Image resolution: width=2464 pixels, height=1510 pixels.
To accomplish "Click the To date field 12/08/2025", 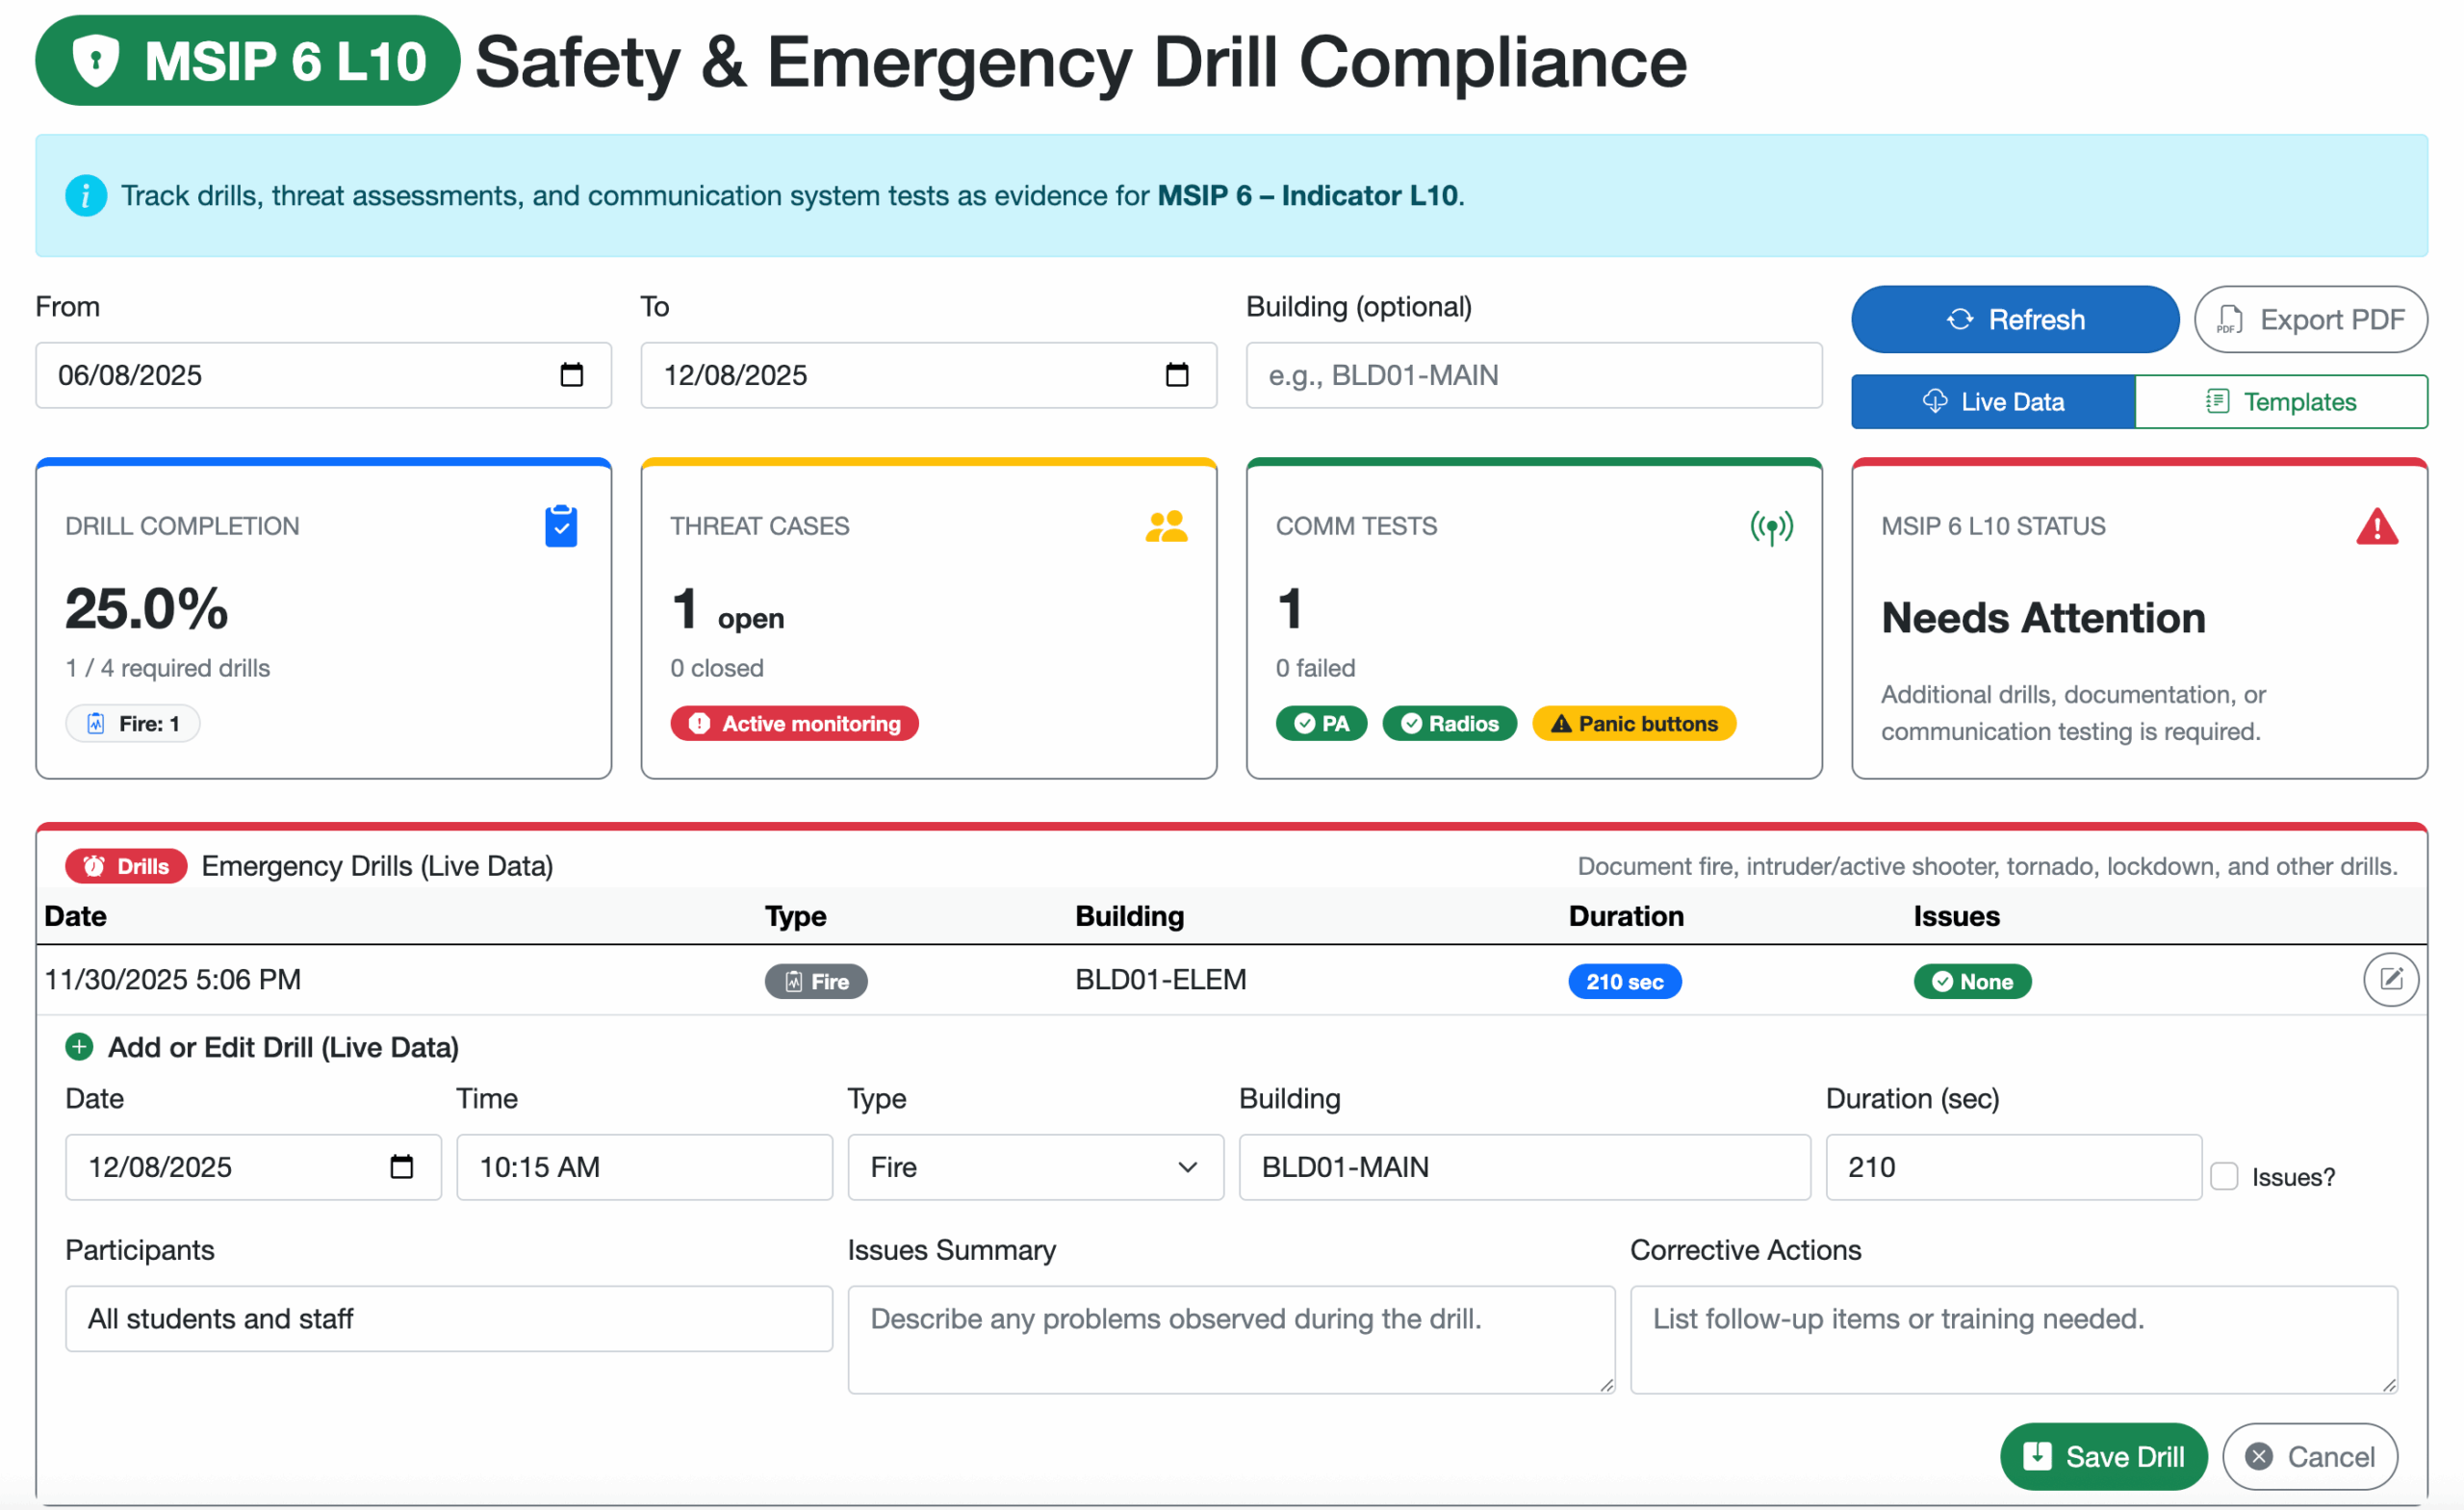I will coord(928,375).
